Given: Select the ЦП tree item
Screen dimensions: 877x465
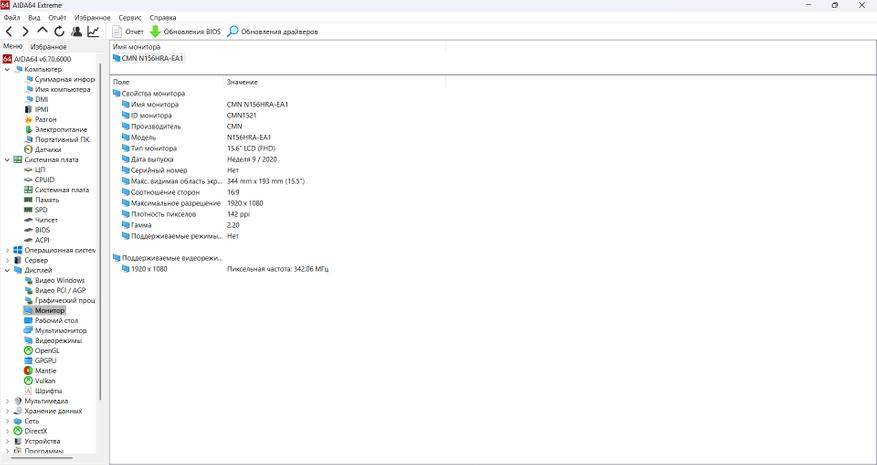Looking at the screenshot, I should tap(35, 170).
